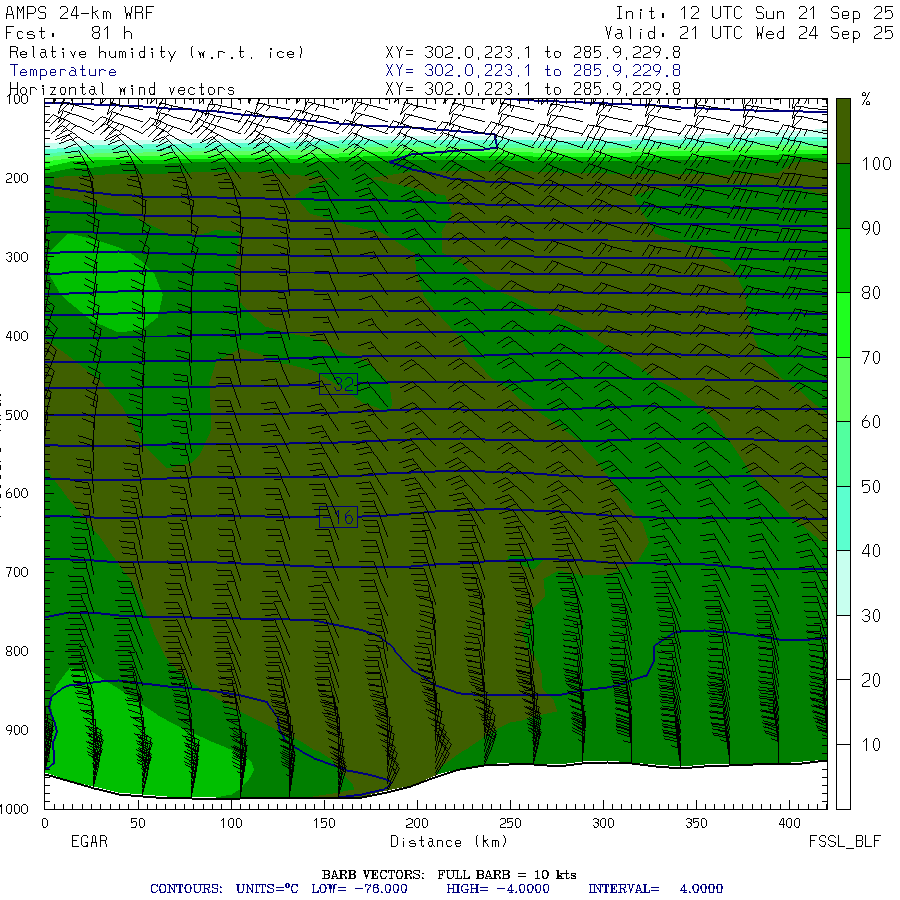Click the colorbar tick label 30
Image resolution: width=900 pixels, height=900 pixels.
tap(871, 616)
